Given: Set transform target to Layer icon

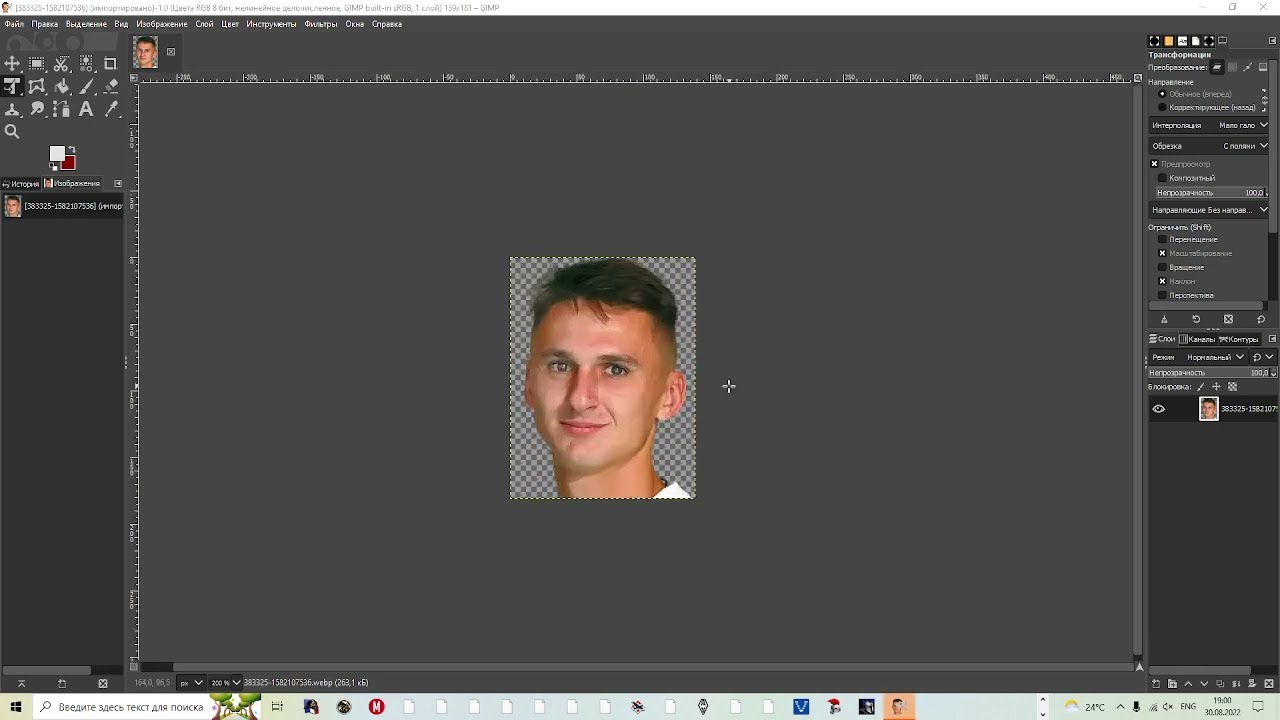Looking at the screenshot, I should pos(1217,67).
